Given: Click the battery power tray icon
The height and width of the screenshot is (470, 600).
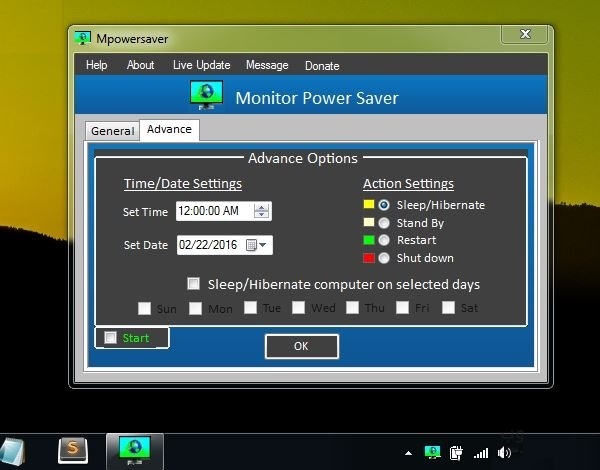Looking at the screenshot, I should pyautogui.click(x=456, y=453).
